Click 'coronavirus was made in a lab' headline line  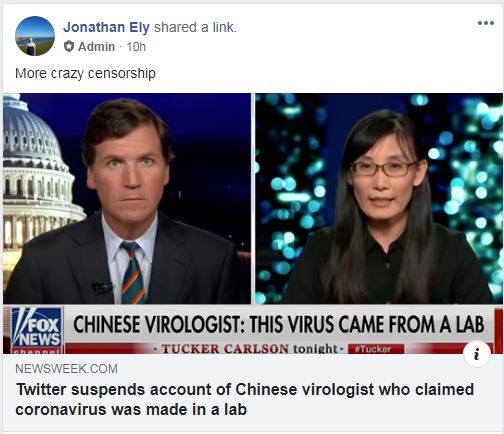131,409
